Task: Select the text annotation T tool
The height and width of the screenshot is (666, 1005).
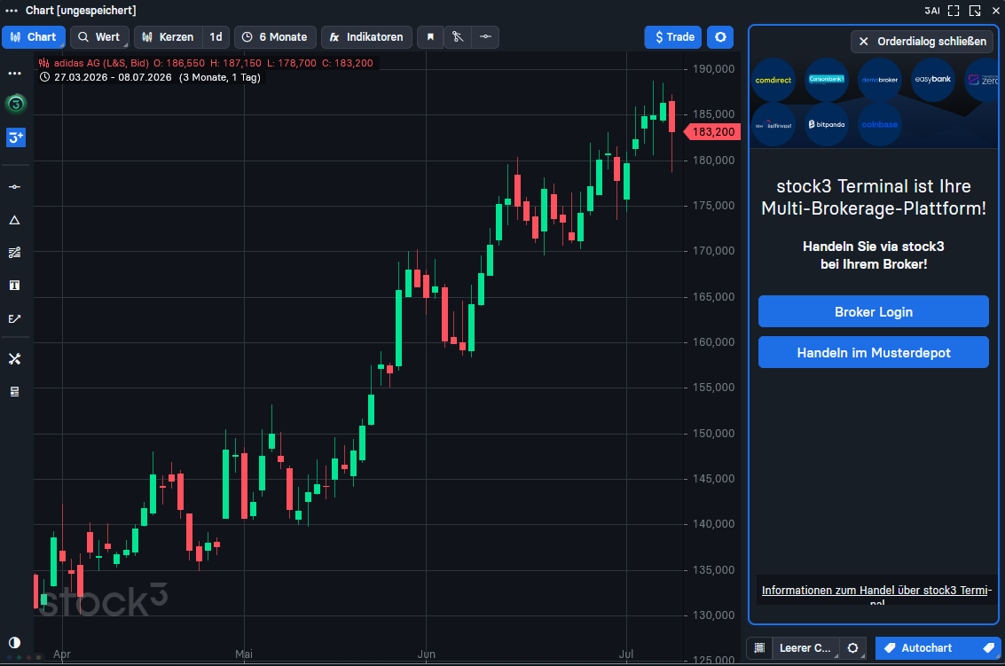Action: point(15,285)
